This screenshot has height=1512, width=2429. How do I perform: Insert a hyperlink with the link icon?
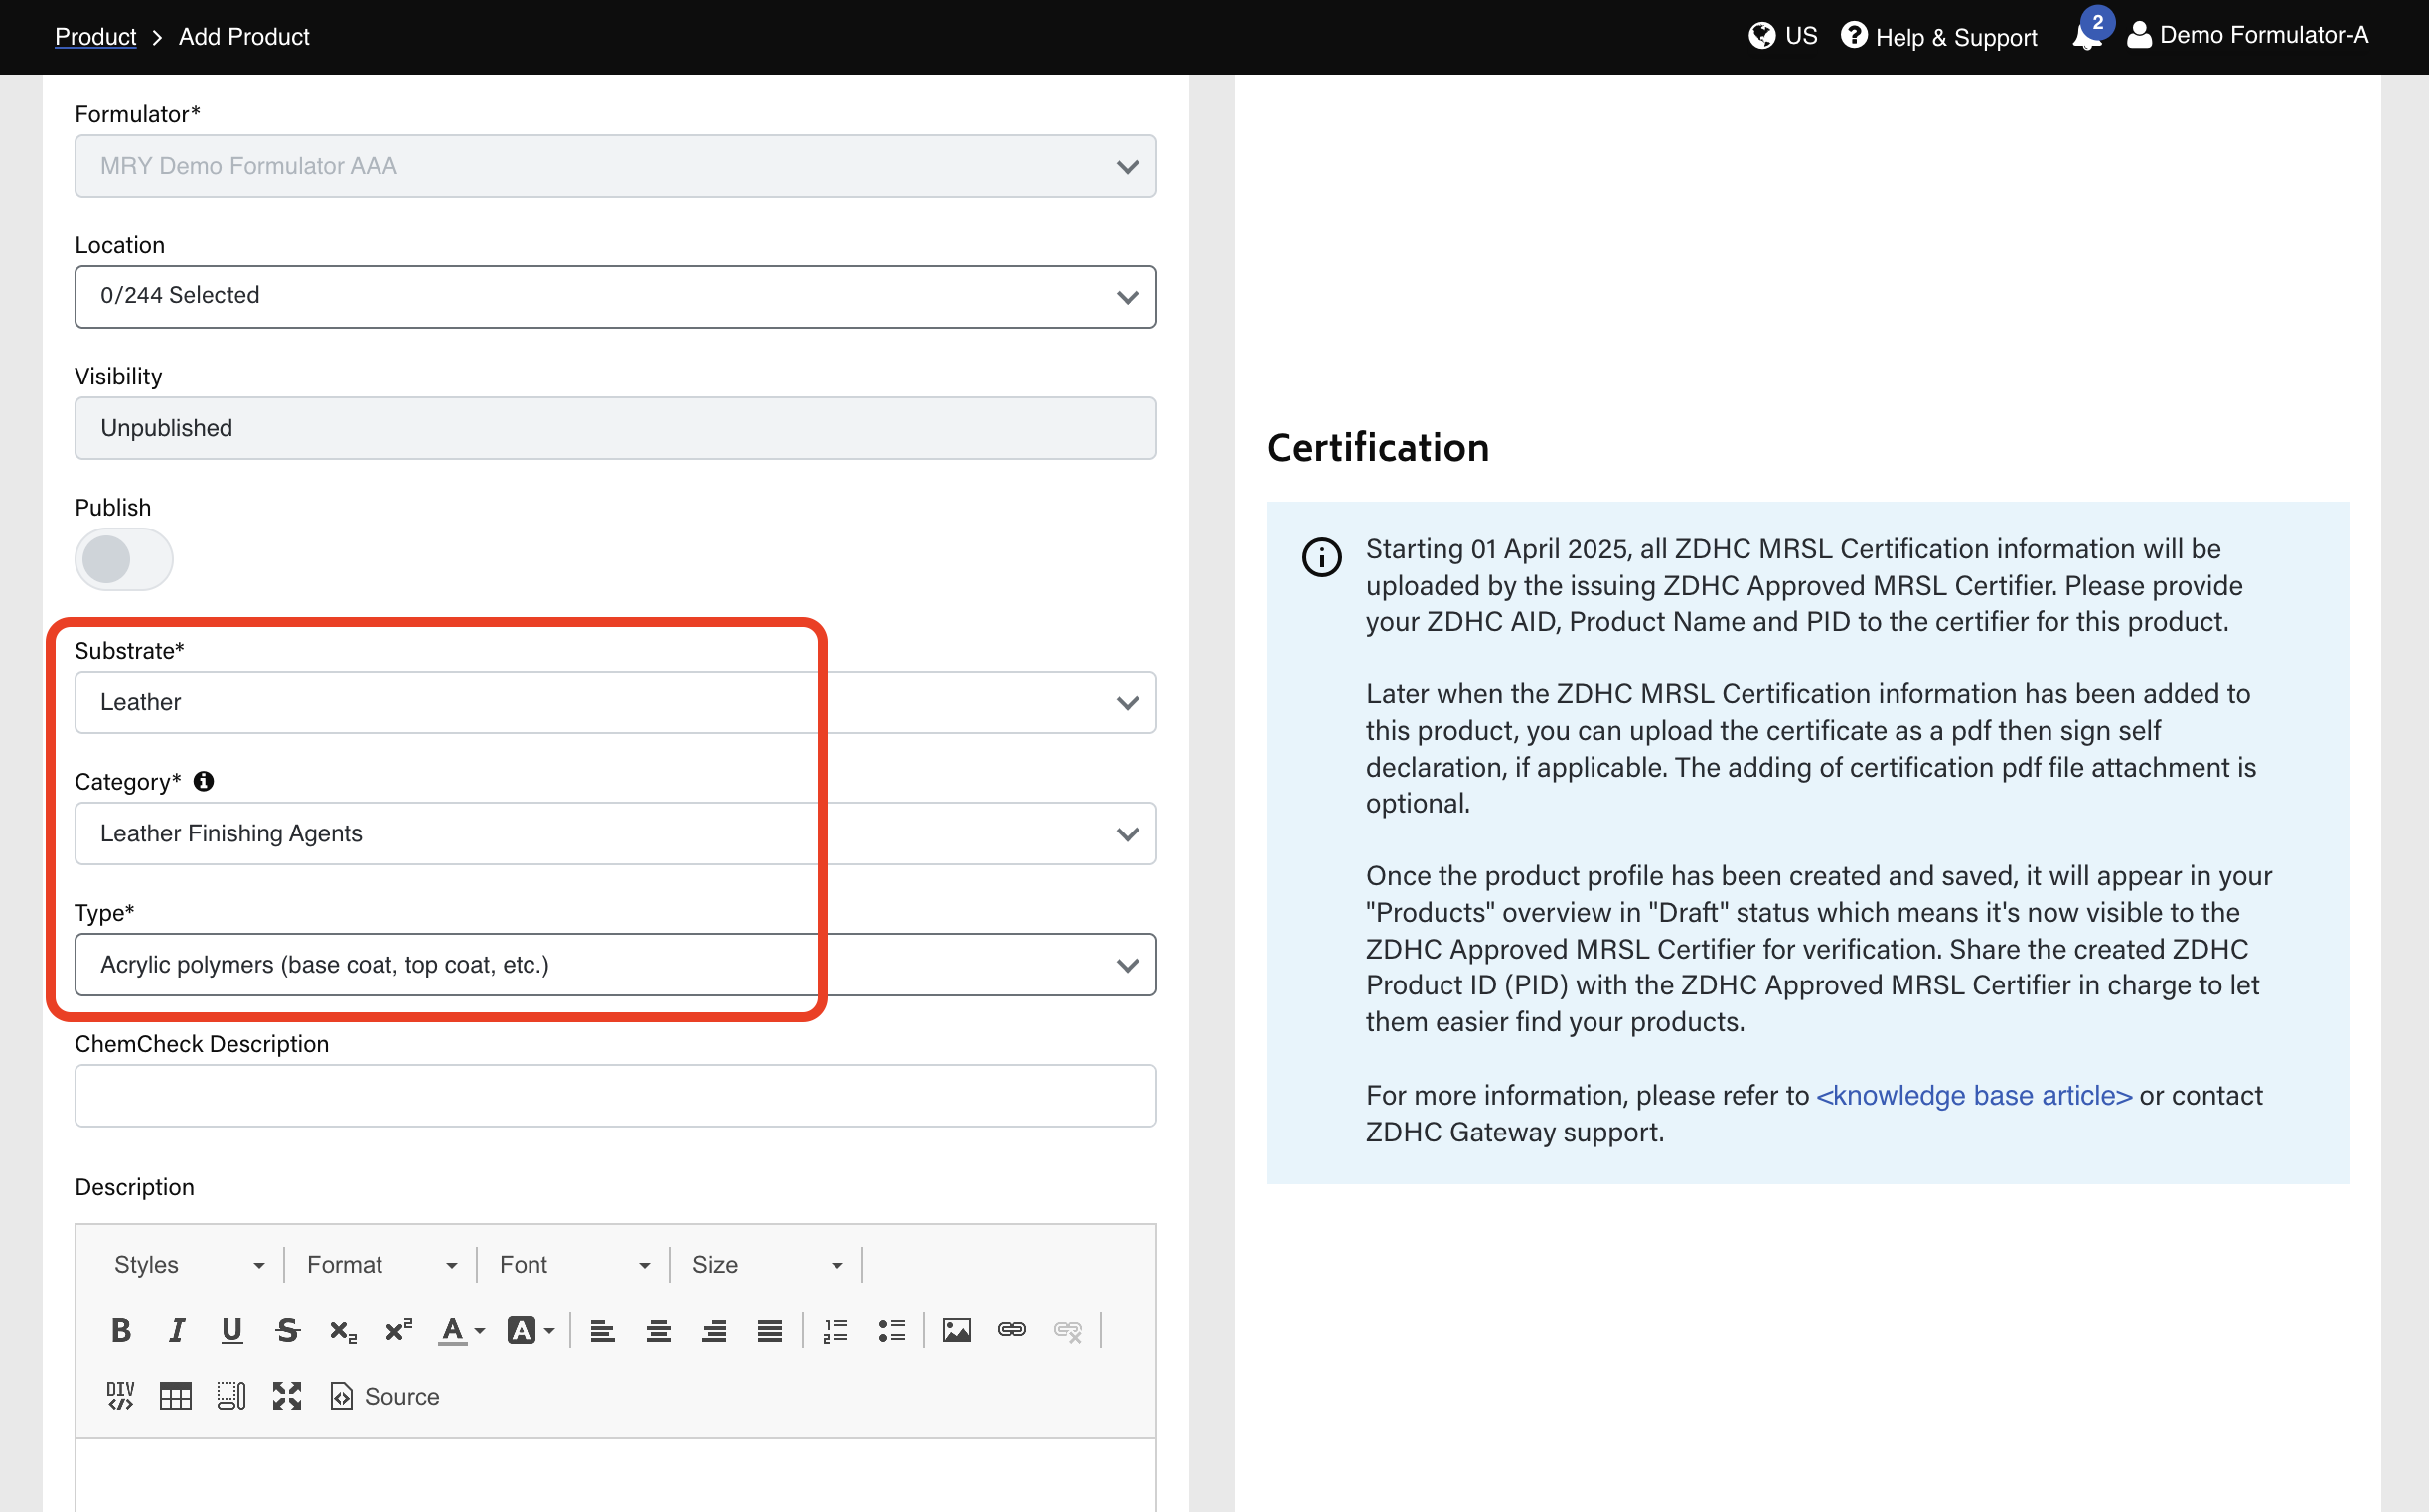[1012, 1330]
